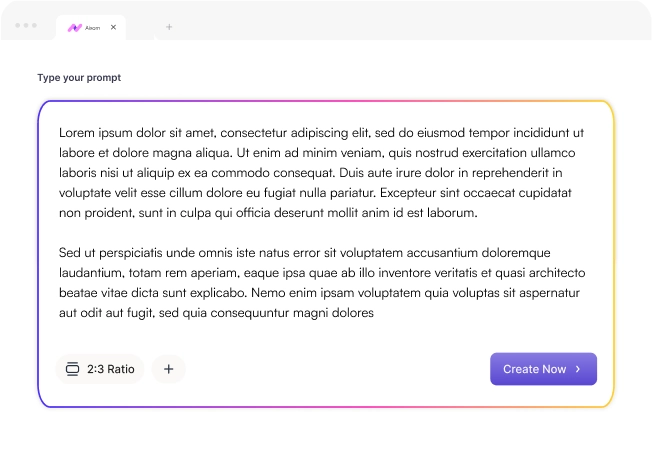Click the first window control dot
The height and width of the screenshot is (454, 653).
(x=18, y=25)
